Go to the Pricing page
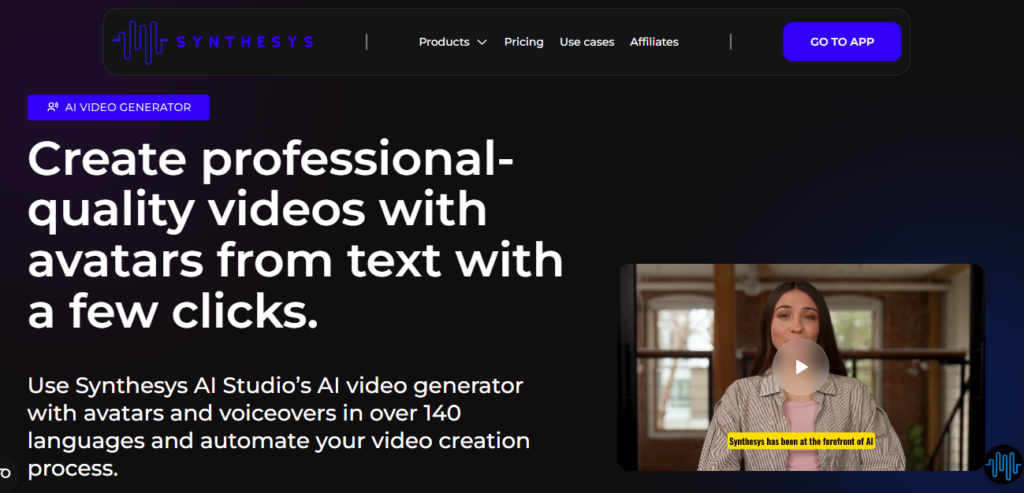This screenshot has width=1024, height=493. 524,42
